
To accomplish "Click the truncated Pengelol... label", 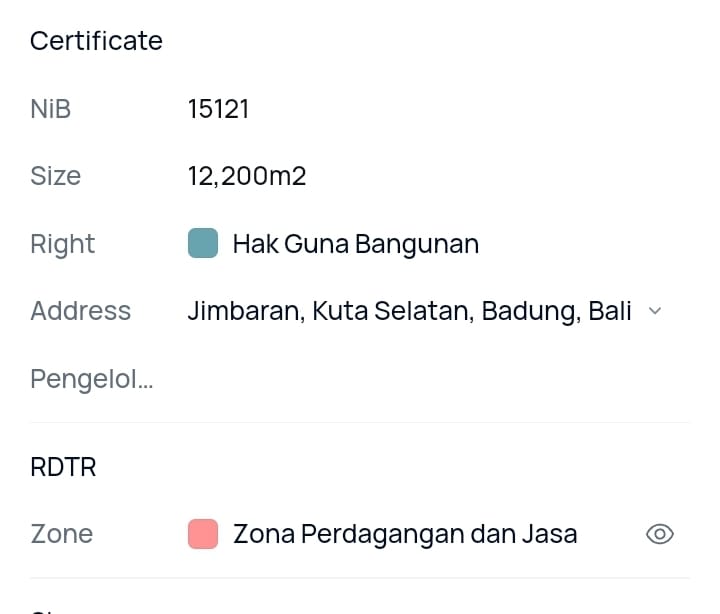I will [x=92, y=379].
